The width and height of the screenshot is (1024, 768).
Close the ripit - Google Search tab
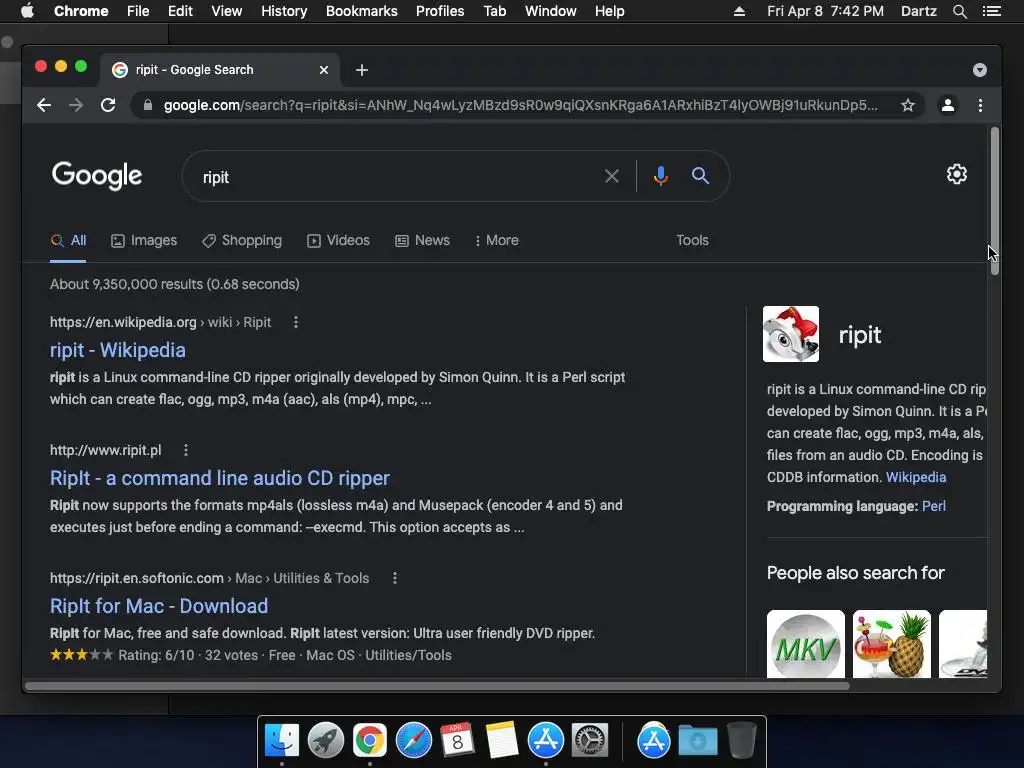[324, 70]
